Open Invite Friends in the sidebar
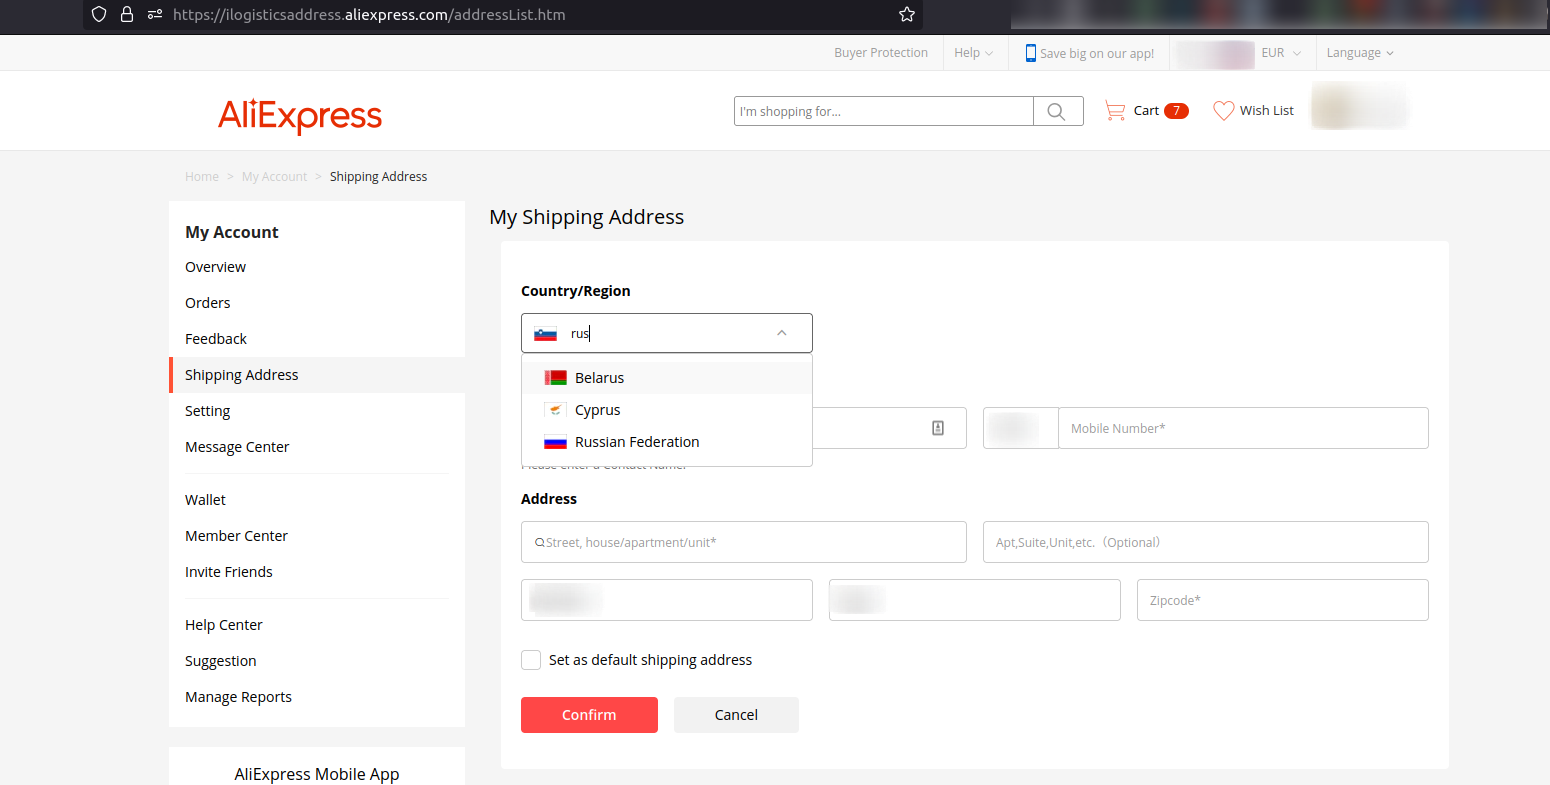This screenshot has width=1550, height=785. (x=229, y=572)
